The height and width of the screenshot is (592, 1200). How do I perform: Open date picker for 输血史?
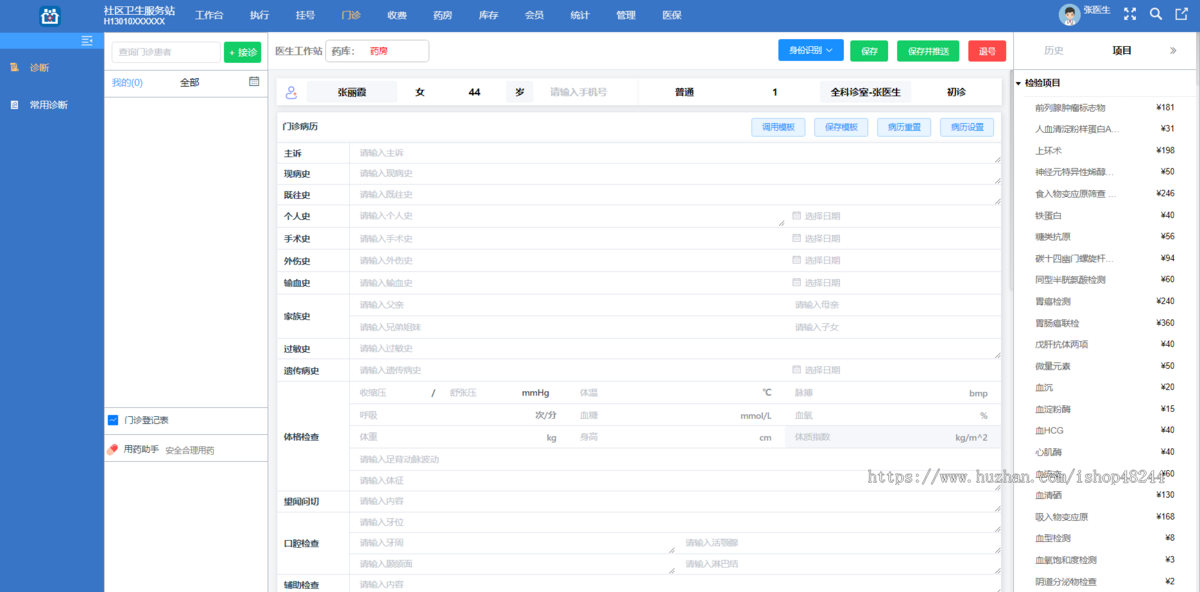click(x=797, y=282)
